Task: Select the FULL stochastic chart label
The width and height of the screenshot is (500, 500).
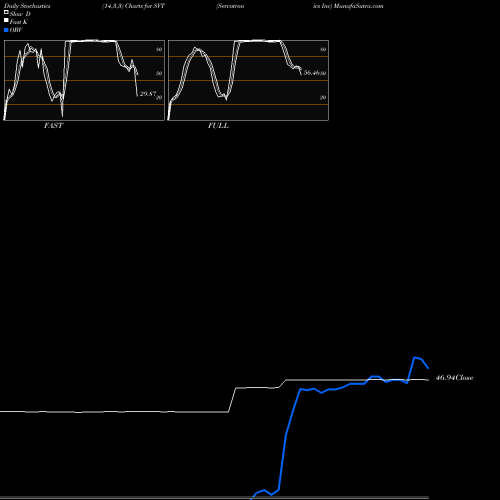Action: (x=218, y=126)
